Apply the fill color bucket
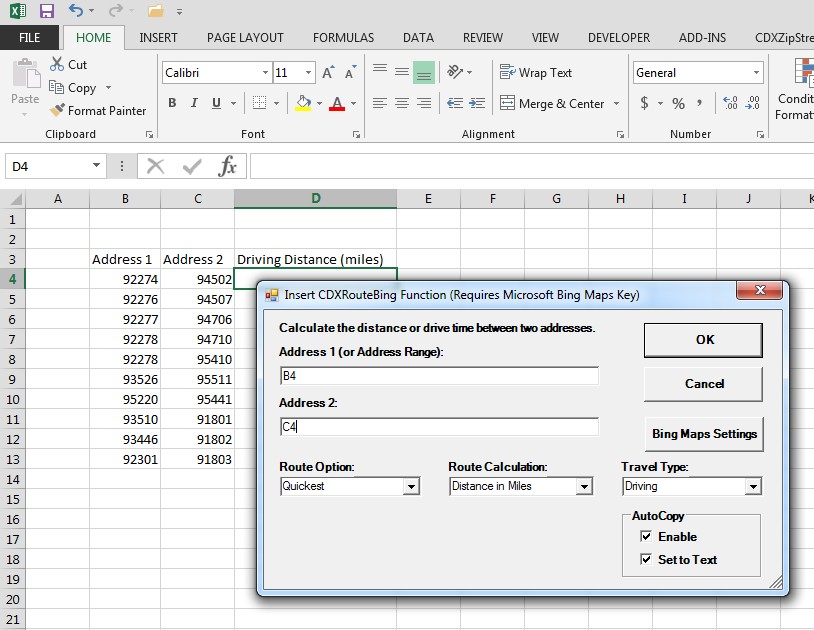 303,103
